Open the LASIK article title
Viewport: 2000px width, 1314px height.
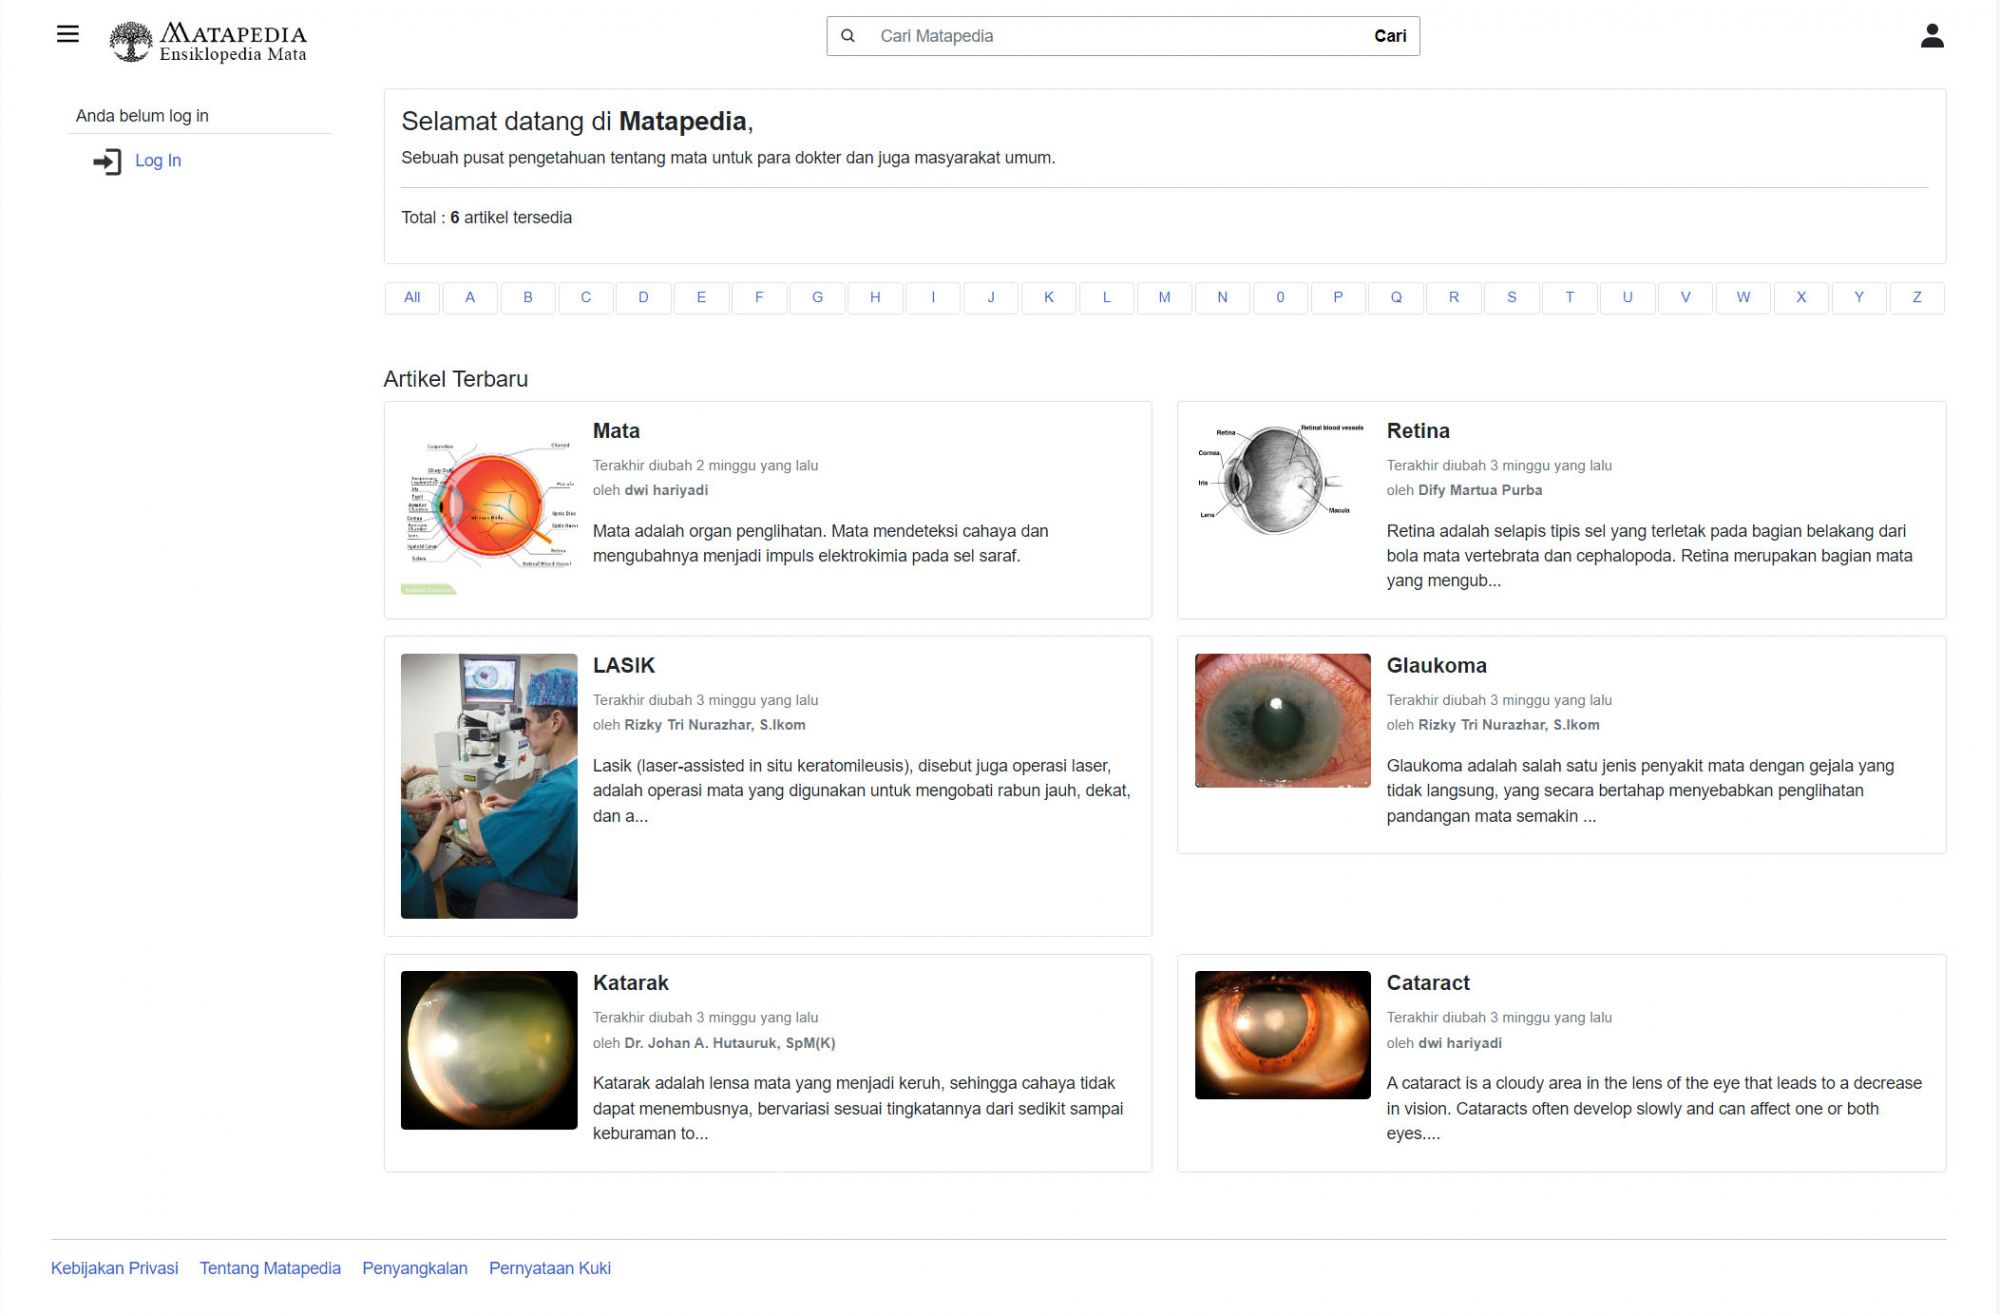point(624,666)
